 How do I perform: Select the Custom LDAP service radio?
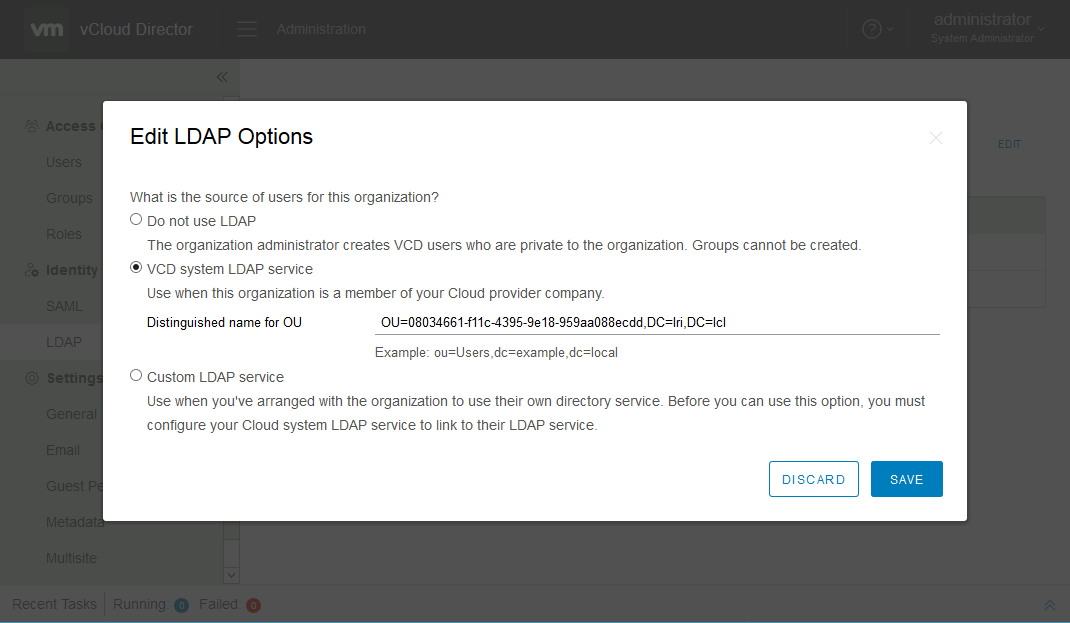tap(136, 375)
